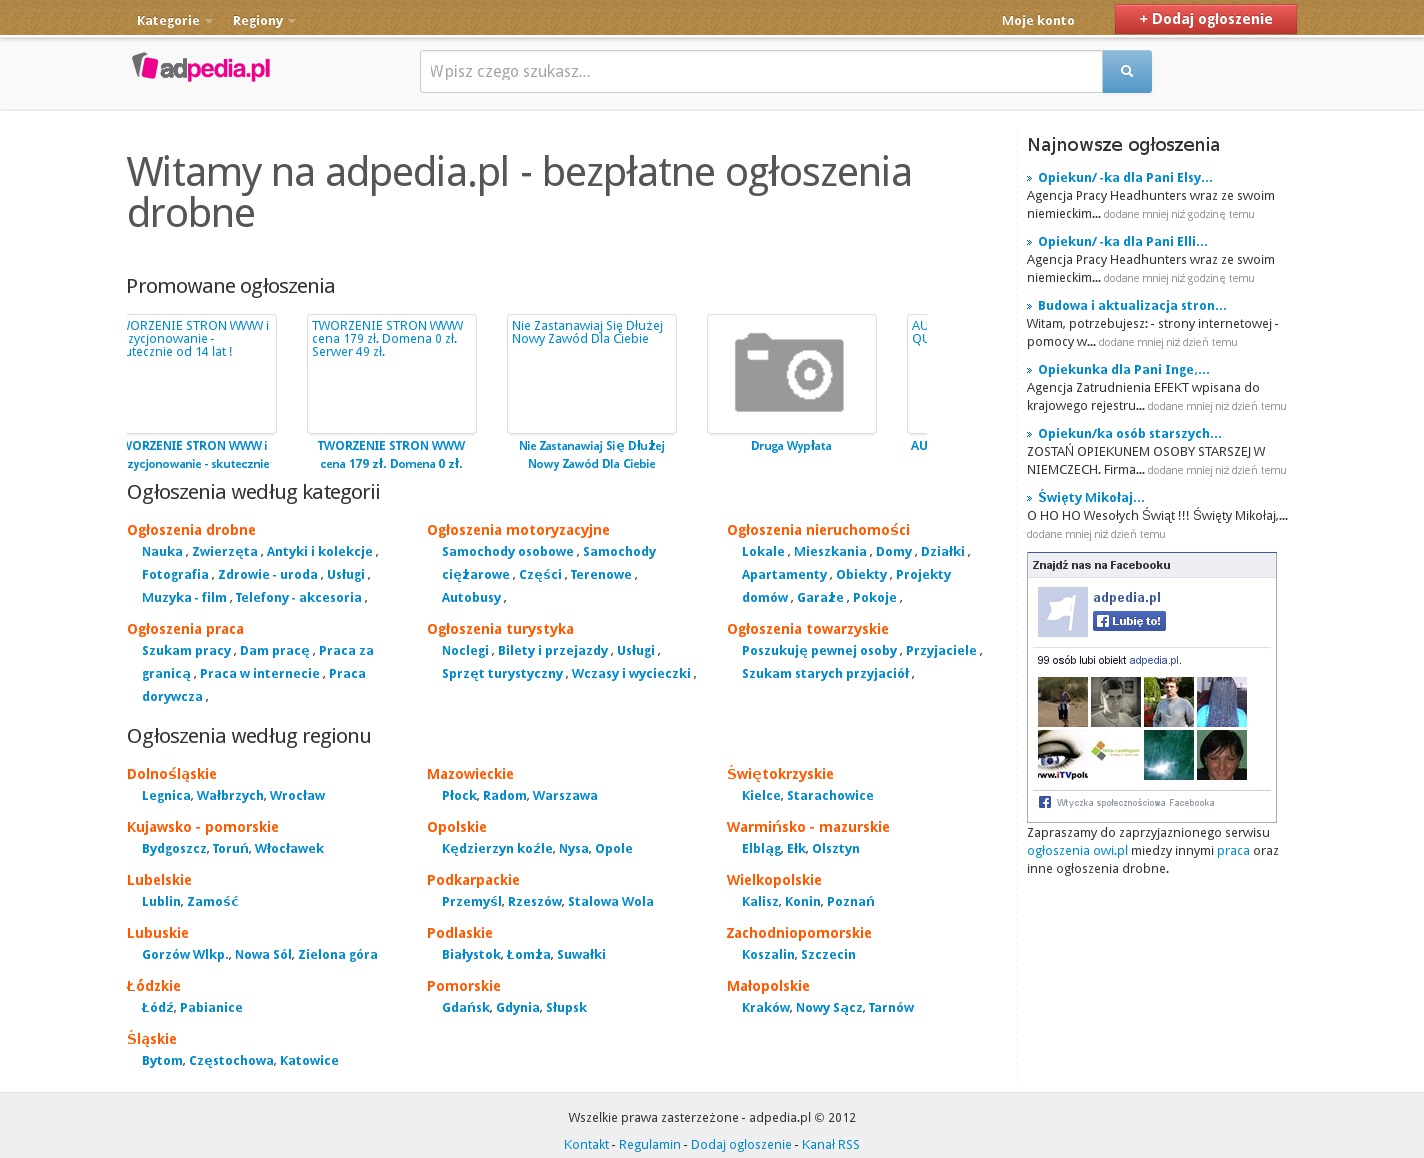Click the adpedia.pl Facebook page flag avatar
Viewport: 1424px width, 1158px height.
click(x=1062, y=612)
